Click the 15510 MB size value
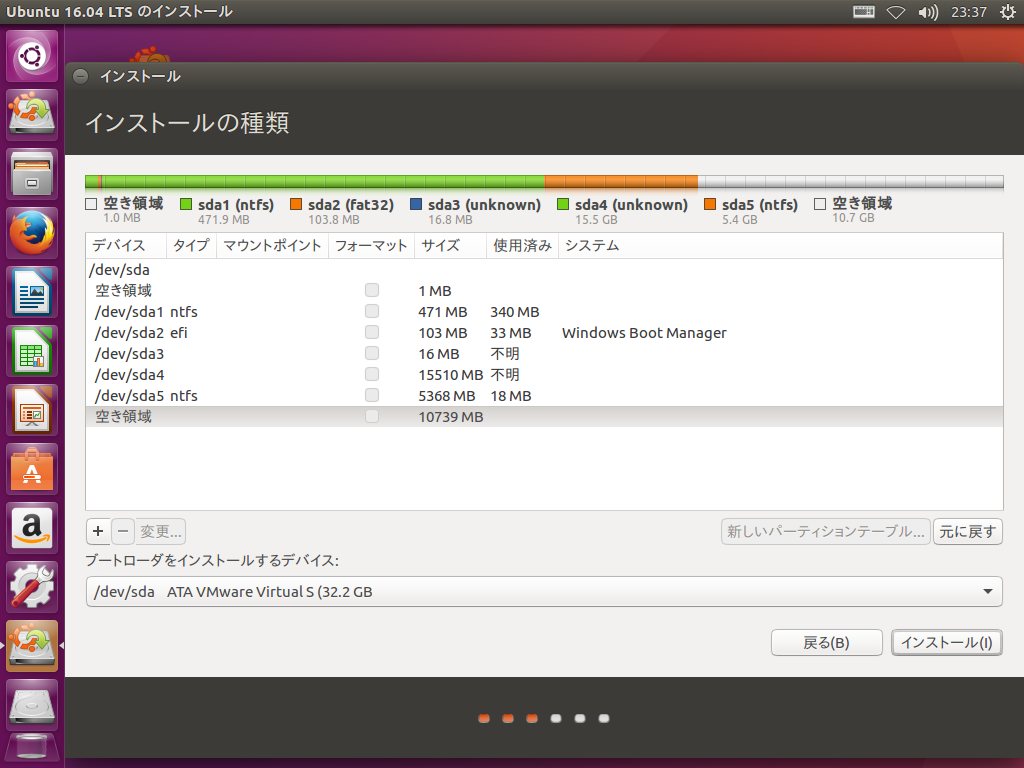The height and width of the screenshot is (768, 1024). coord(451,375)
